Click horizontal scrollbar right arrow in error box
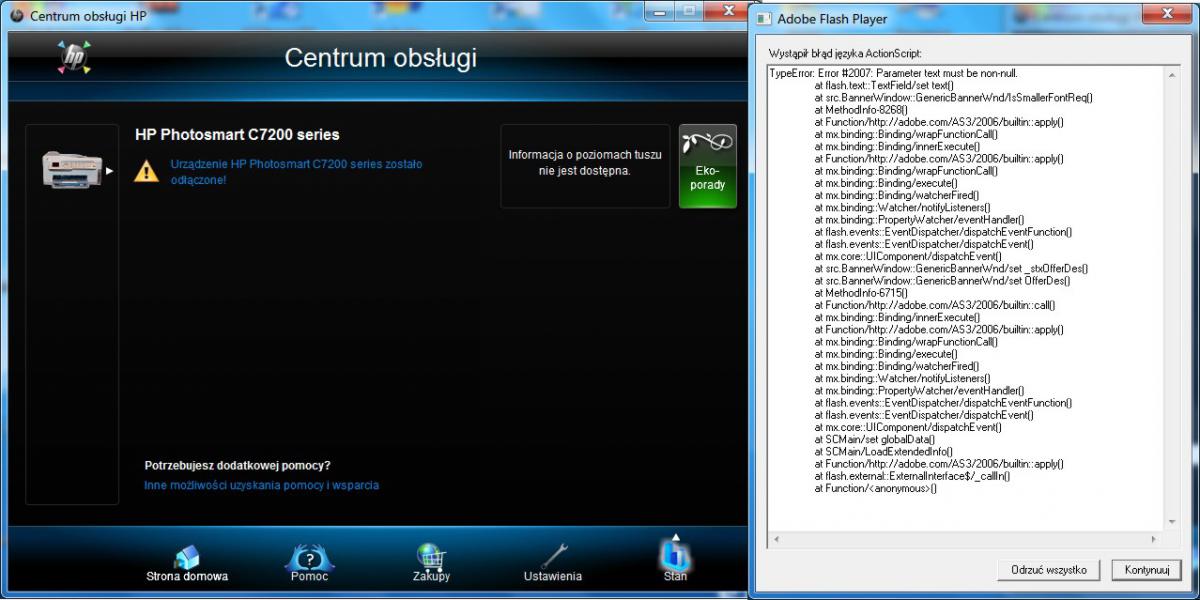 (x=1154, y=539)
